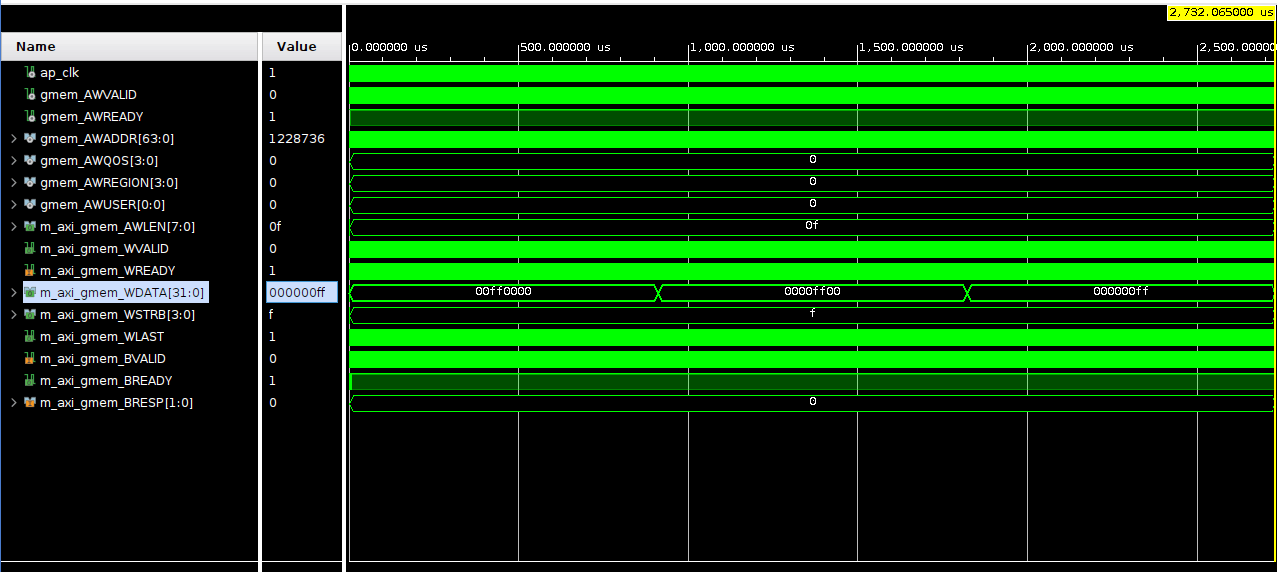Click the ap_clk waveform trace
This screenshot has height=572, width=1277.
[x=812, y=73]
